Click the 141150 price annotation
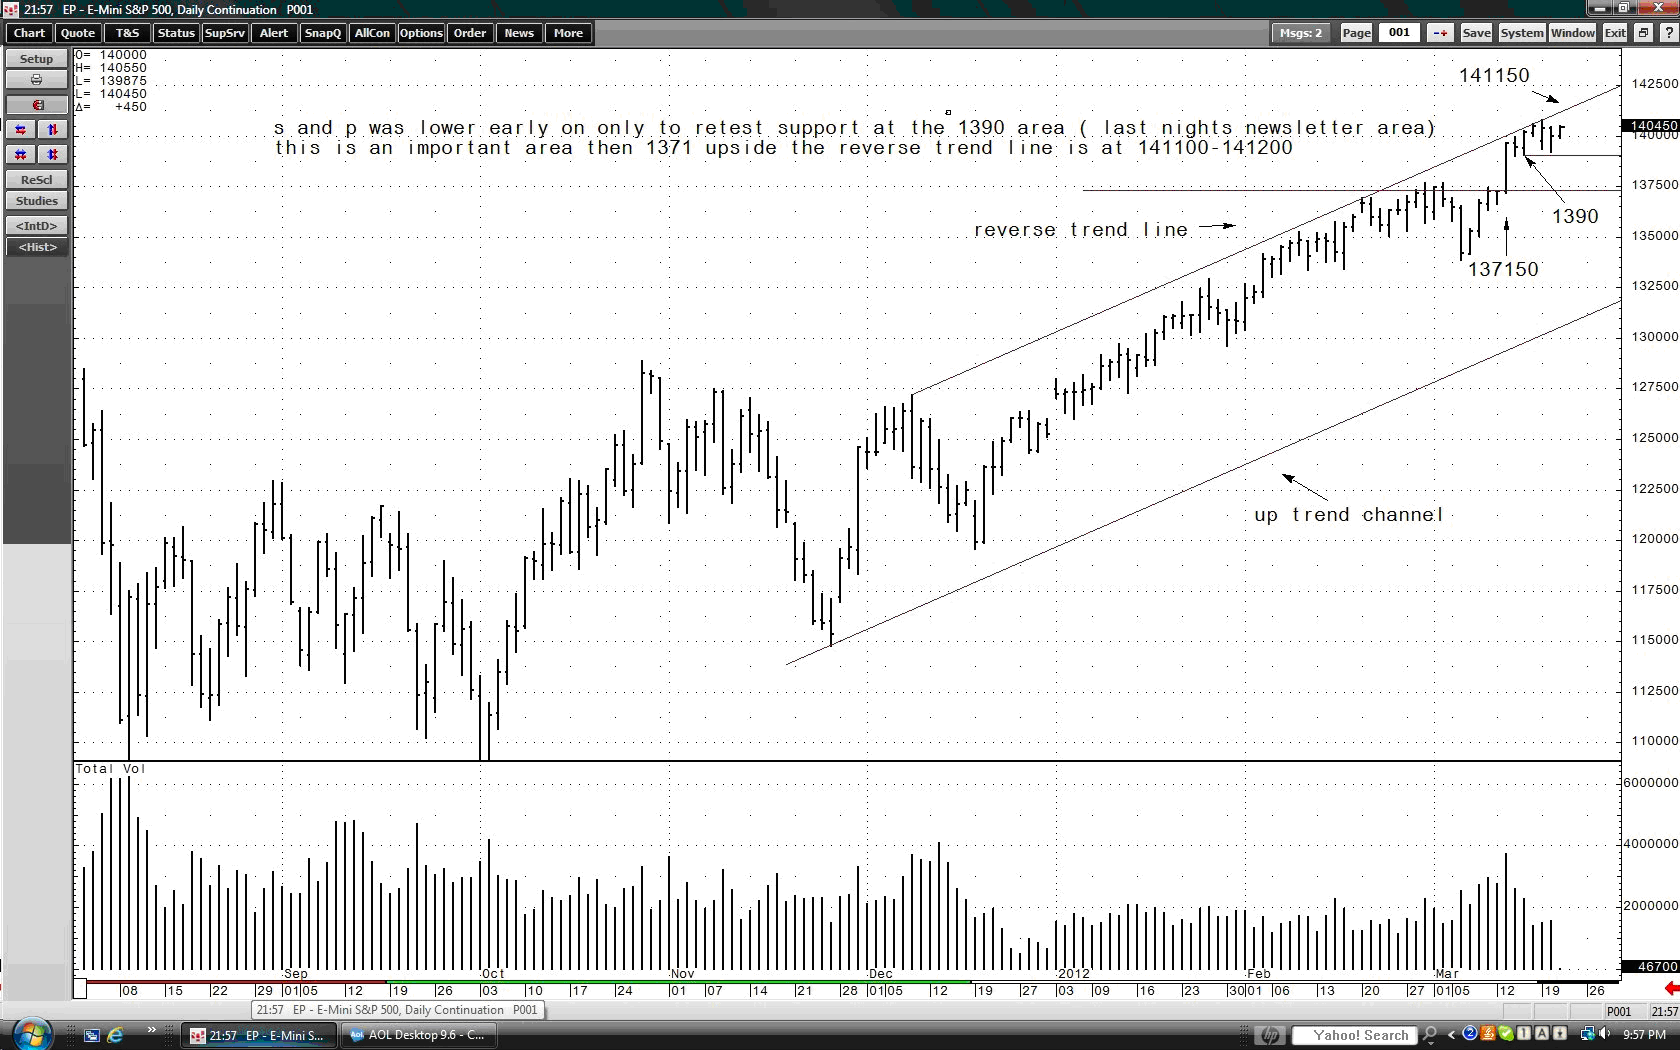 pyautogui.click(x=1494, y=76)
